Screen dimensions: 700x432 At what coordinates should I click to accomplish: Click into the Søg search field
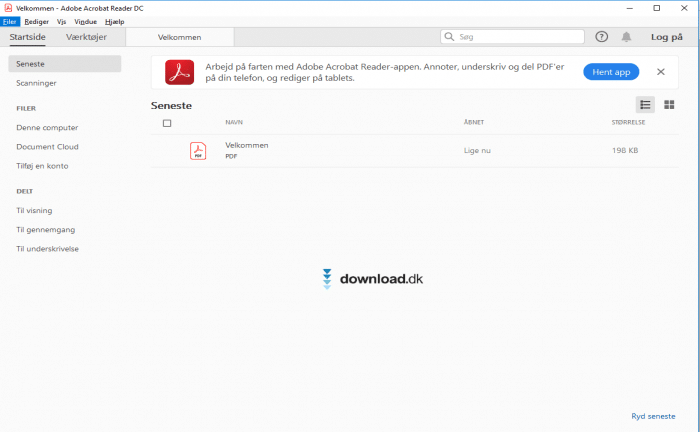[x=512, y=37]
